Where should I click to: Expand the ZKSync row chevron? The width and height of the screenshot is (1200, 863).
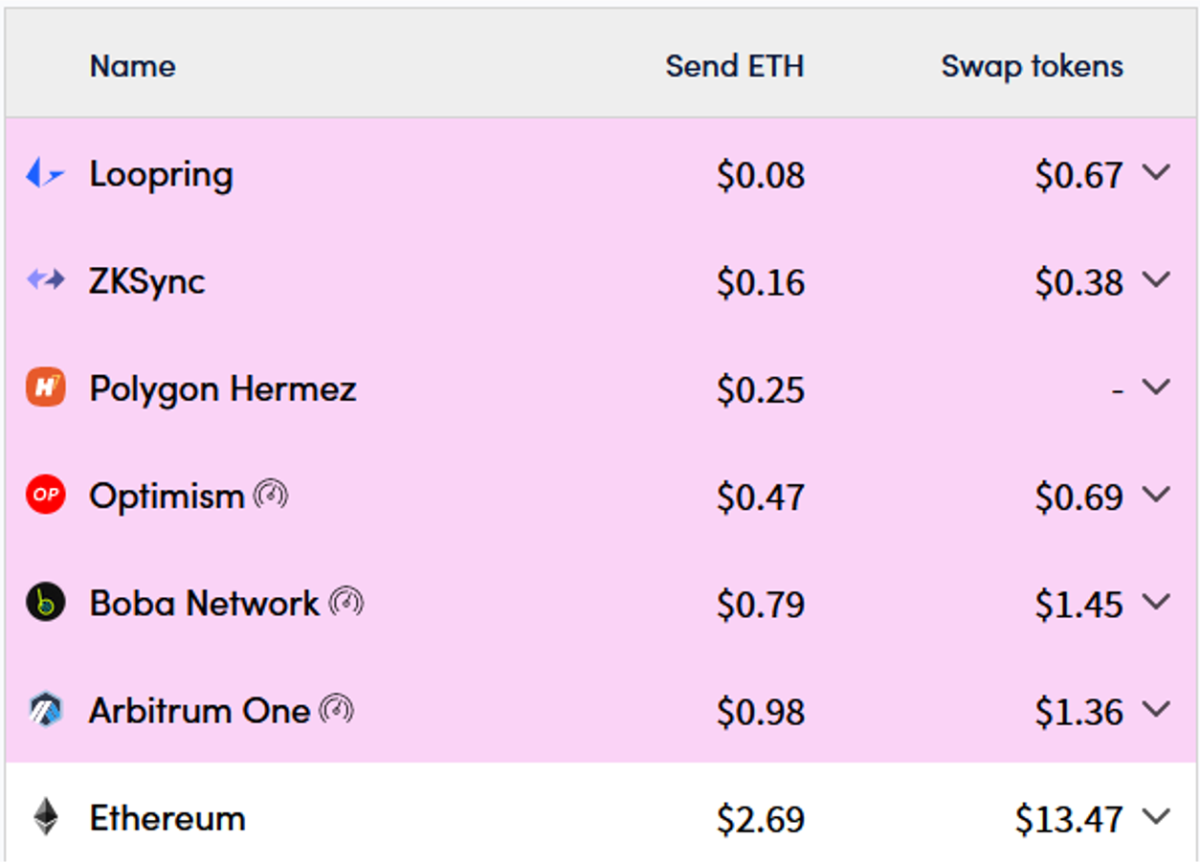(x=1156, y=280)
